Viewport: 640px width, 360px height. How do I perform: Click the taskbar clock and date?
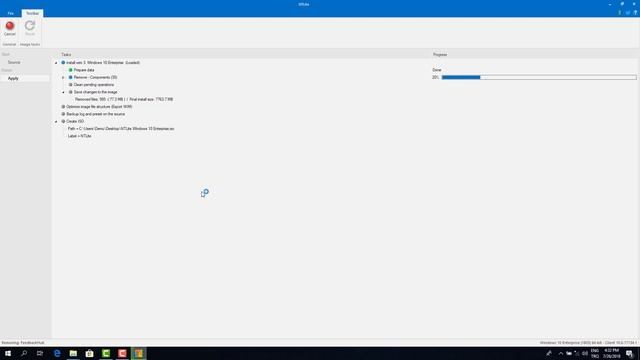[x=611, y=353]
